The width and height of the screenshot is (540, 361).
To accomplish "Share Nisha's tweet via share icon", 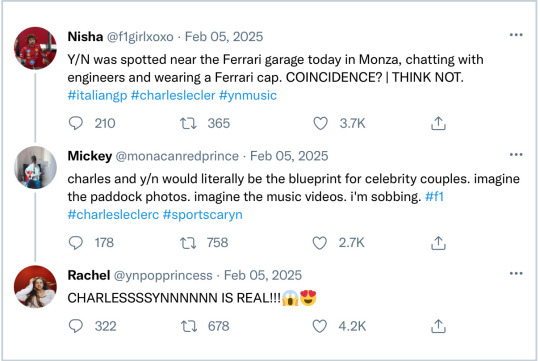I will [438, 123].
